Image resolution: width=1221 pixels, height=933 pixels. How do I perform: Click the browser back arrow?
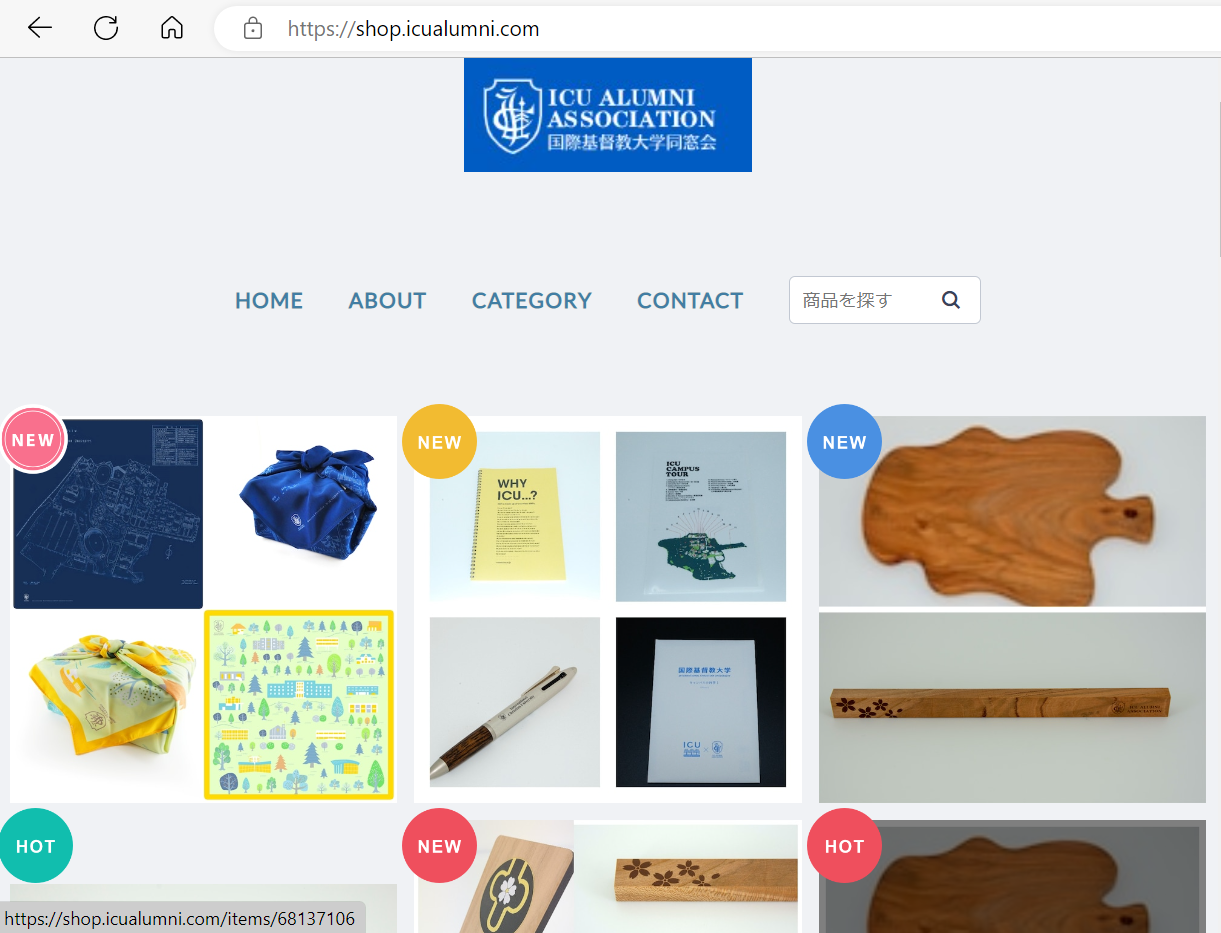[40, 28]
